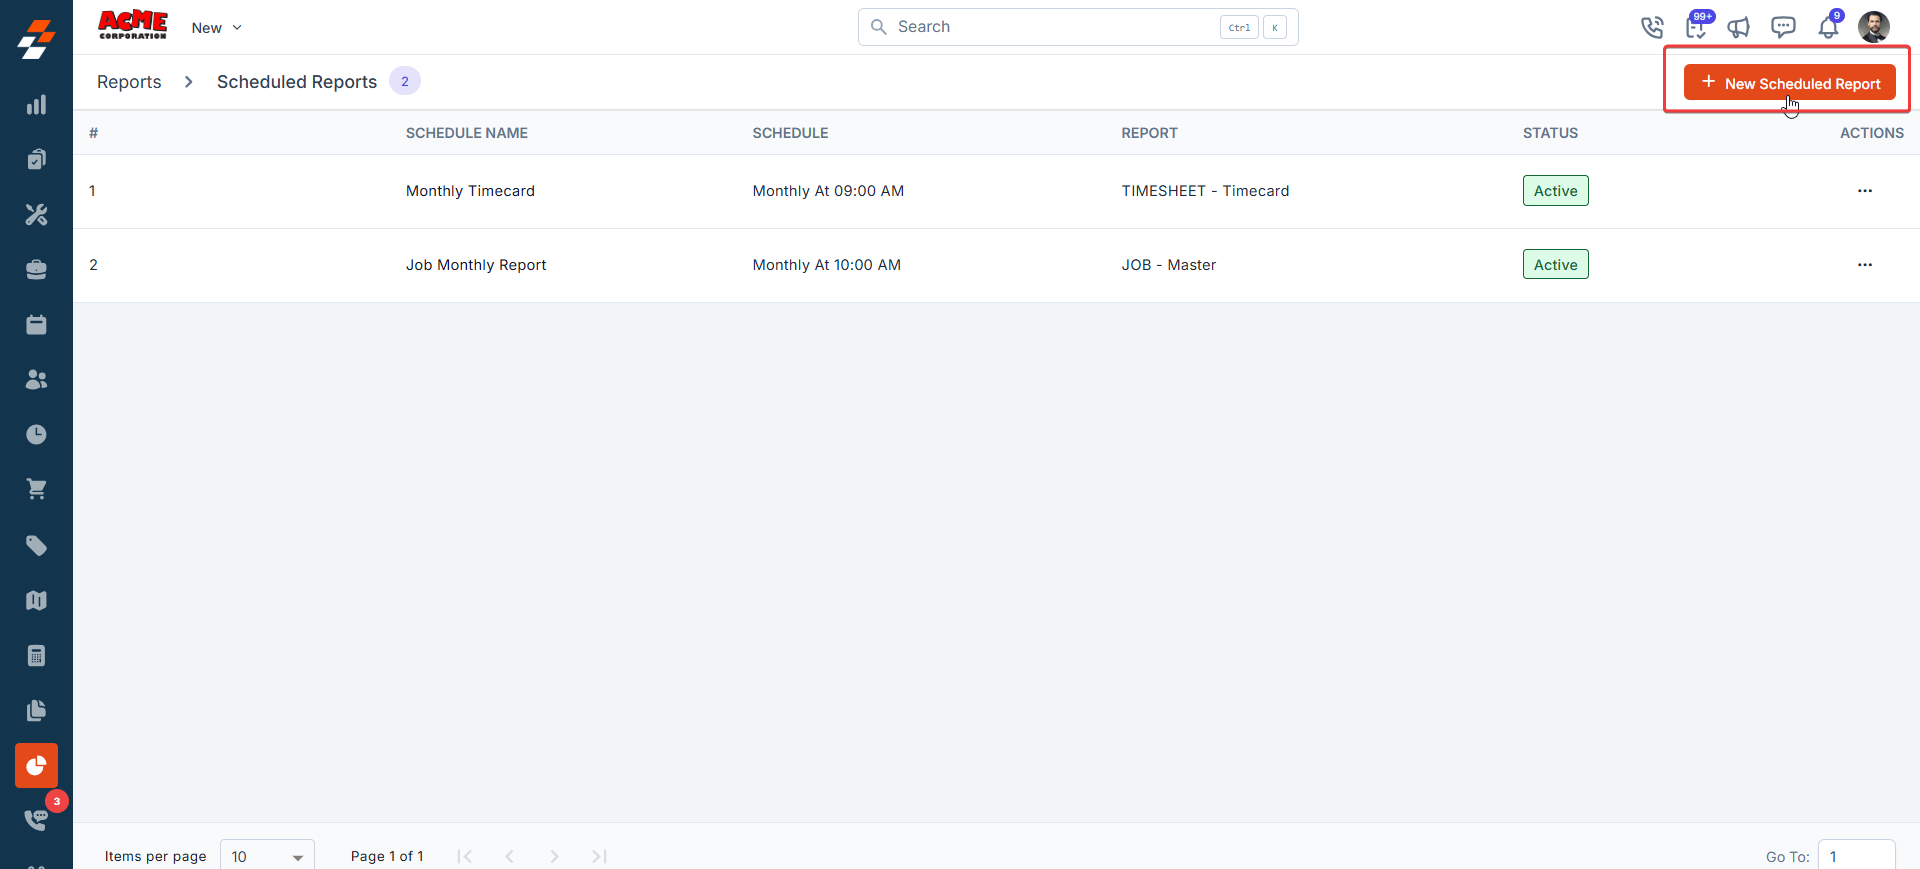Click the SCHEDULE column header

(x=790, y=133)
